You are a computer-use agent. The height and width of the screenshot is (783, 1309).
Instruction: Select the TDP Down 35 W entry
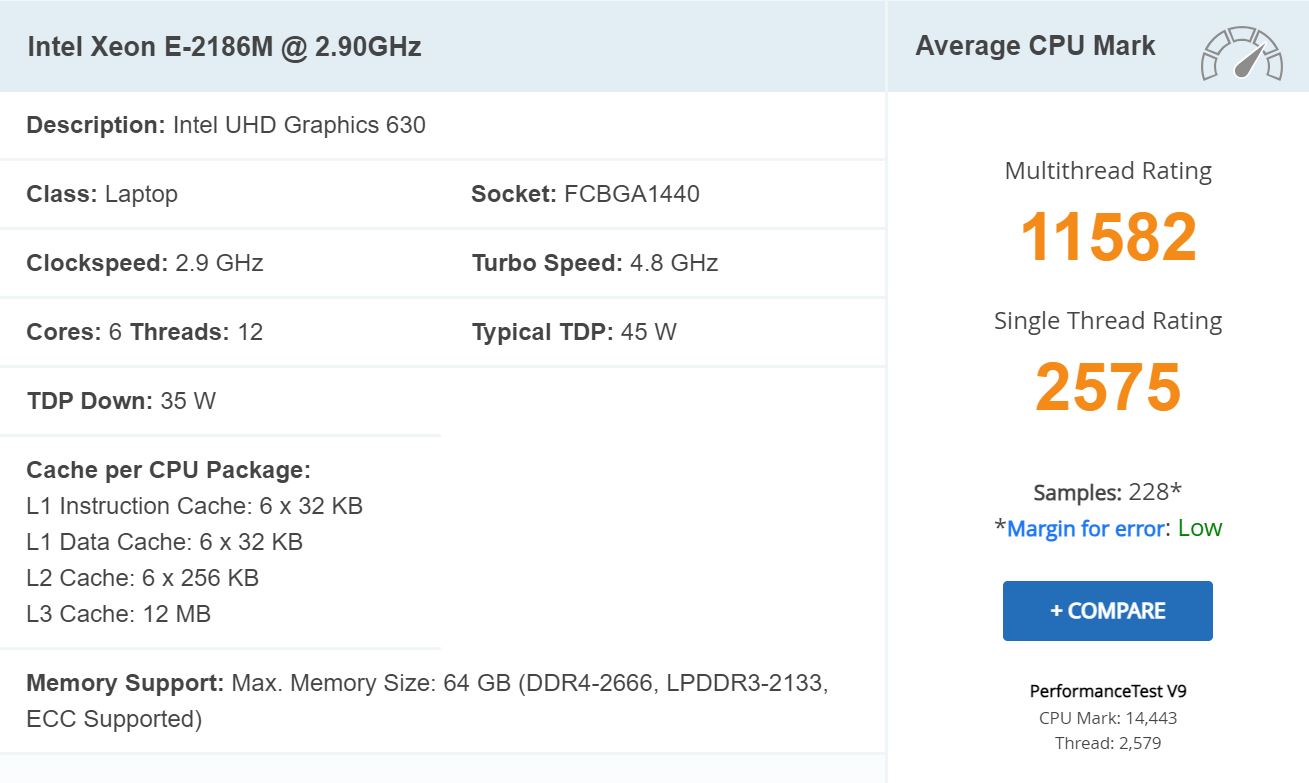coord(121,401)
